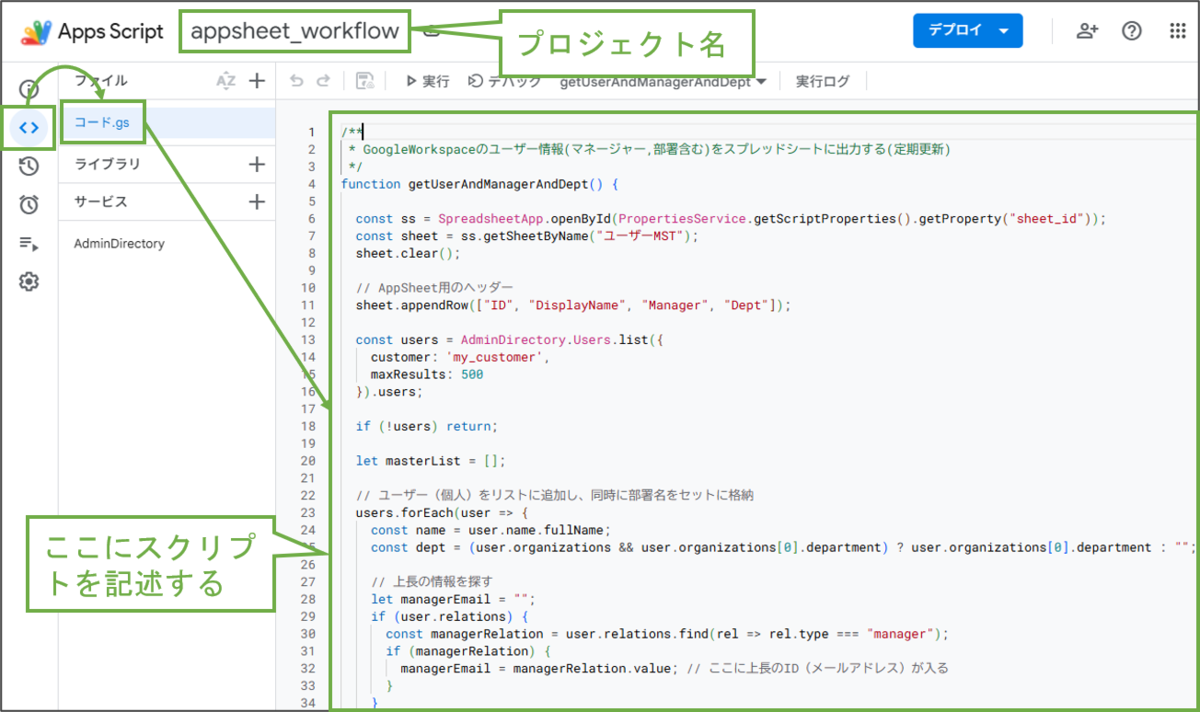
Task: Open the Google apps grid
Action: (x=1178, y=31)
